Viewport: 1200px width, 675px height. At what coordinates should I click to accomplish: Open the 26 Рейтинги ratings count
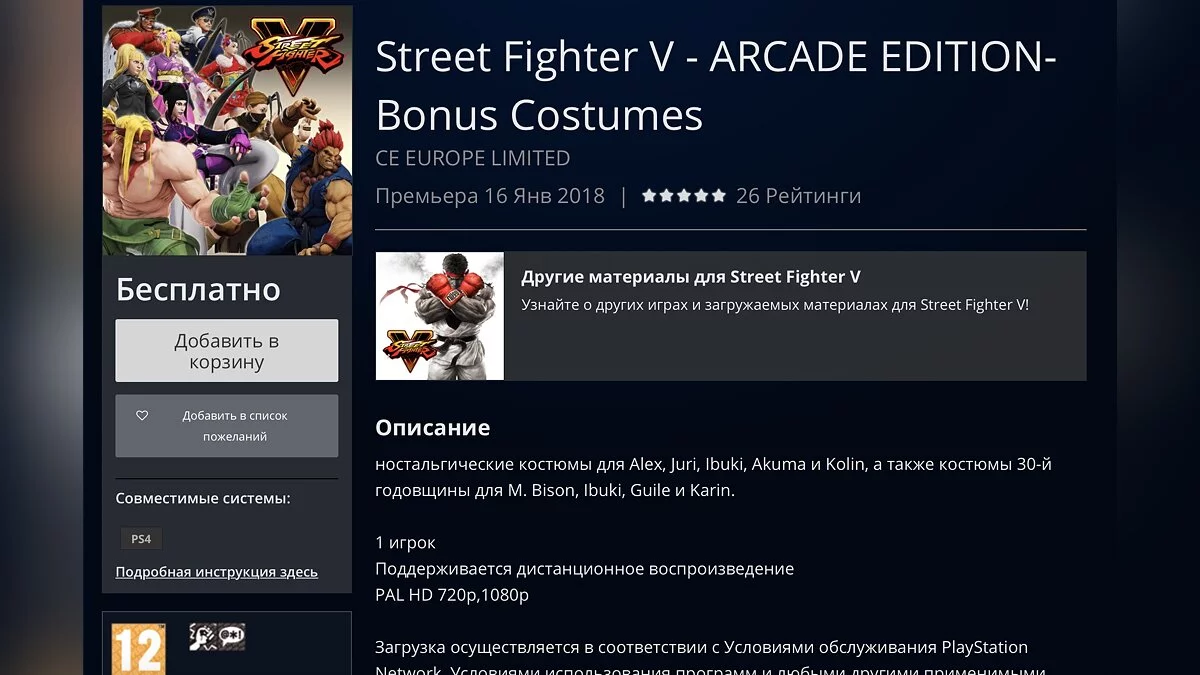pyautogui.click(x=798, y=196)
